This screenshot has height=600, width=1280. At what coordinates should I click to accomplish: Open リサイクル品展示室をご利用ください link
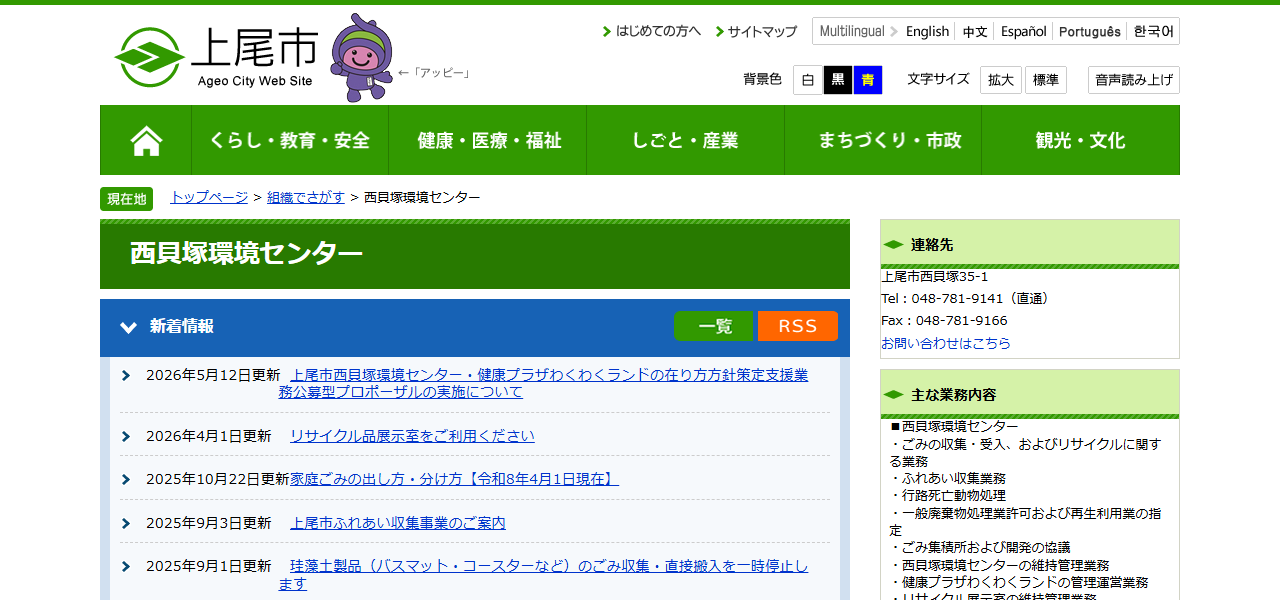click(x=412, y=436)
